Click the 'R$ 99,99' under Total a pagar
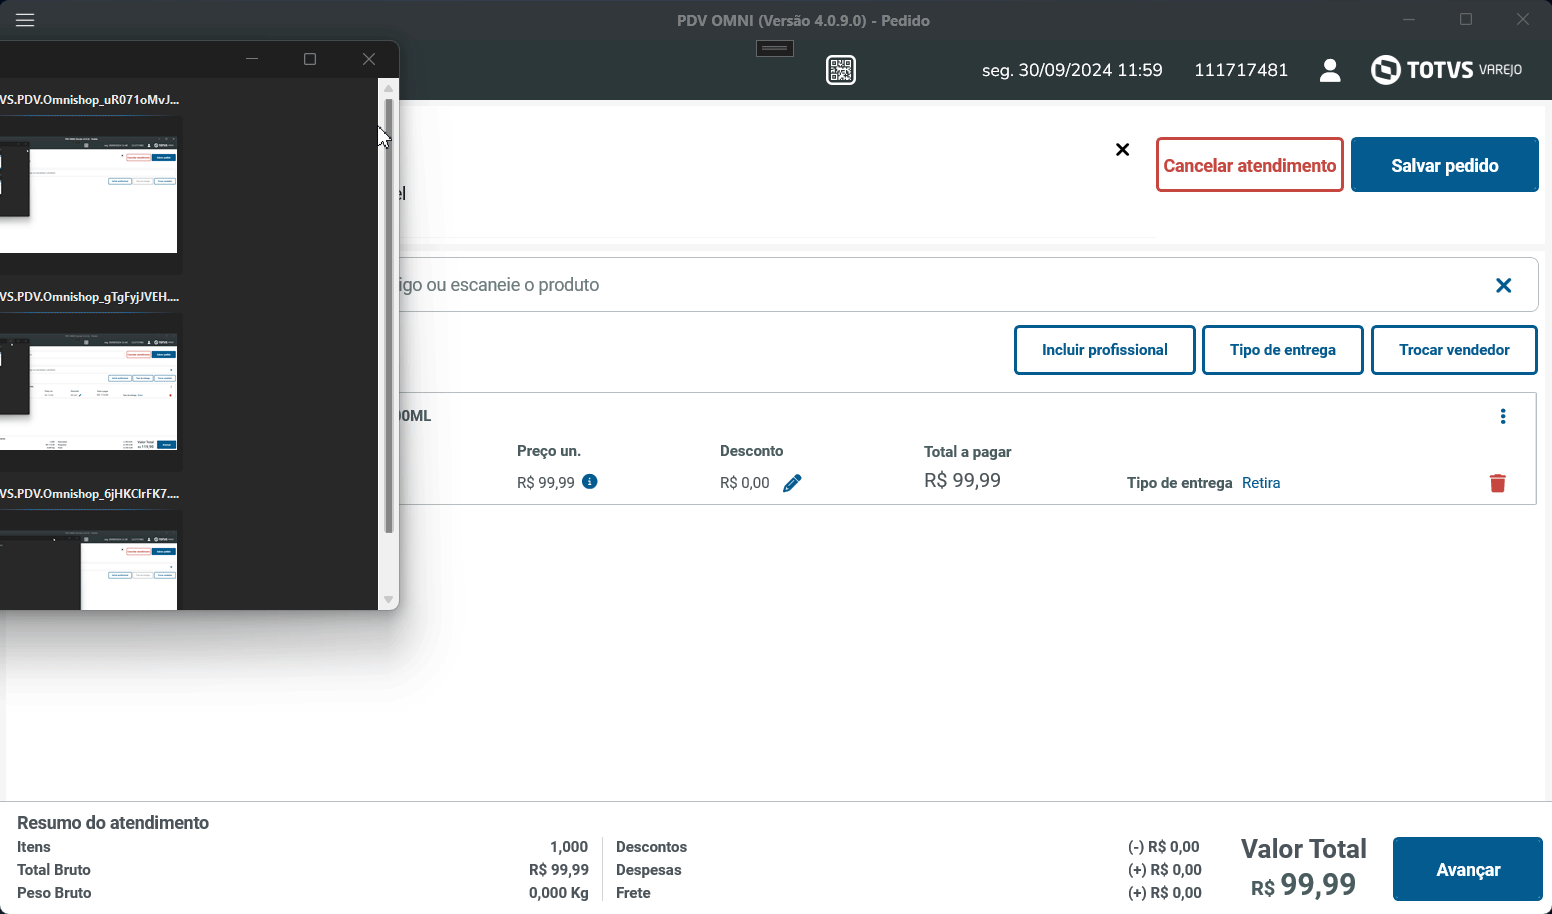The height and width of the screenshot is (914, 1552). click(962, 481)
